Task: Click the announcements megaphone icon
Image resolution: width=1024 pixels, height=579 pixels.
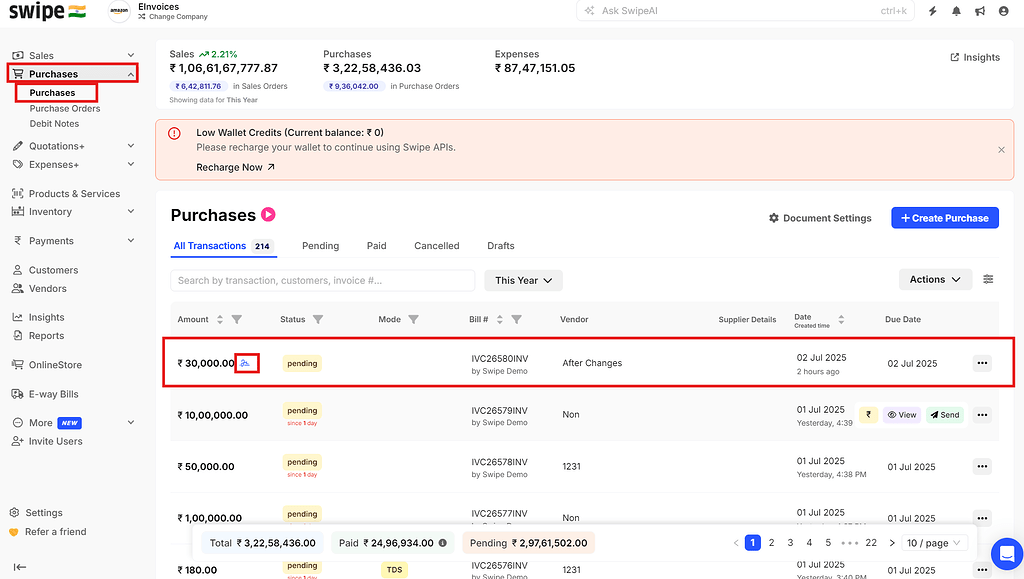Action: coord(980,11)
